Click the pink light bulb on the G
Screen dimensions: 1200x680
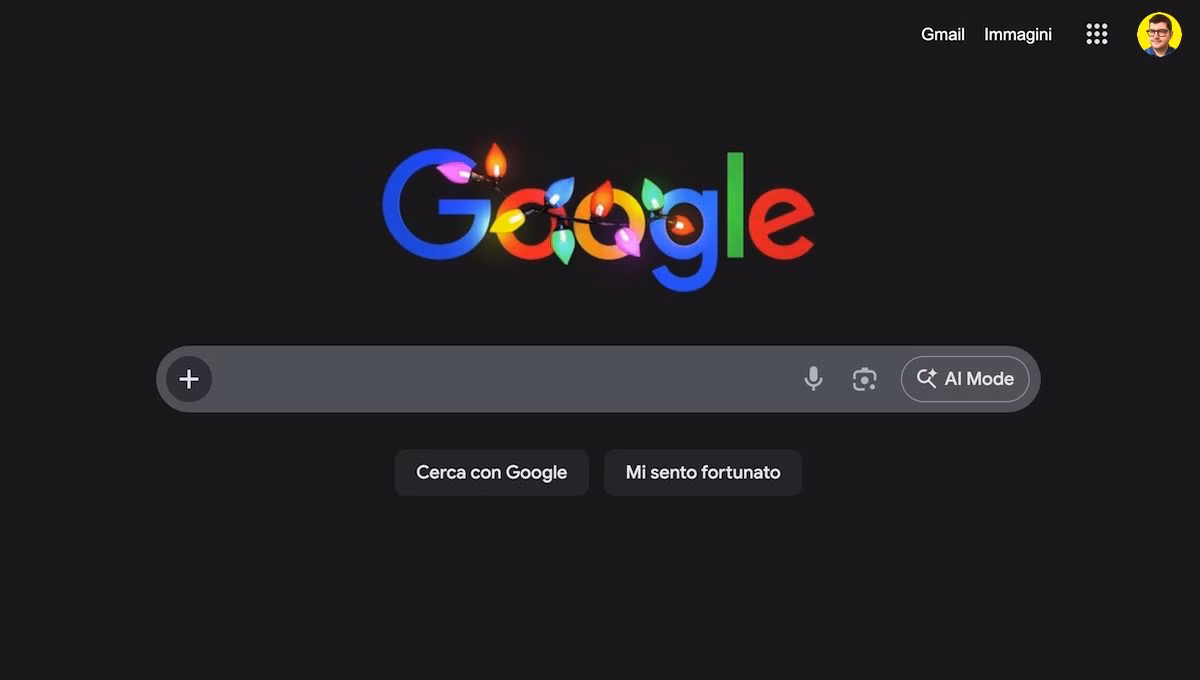click(x=455, y=172)
